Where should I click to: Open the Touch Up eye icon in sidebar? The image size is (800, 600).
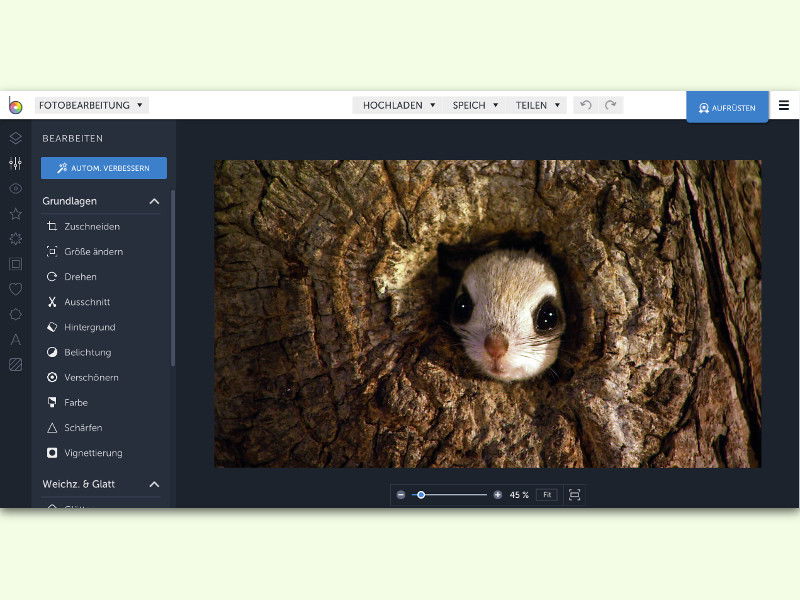pyautogui.click(x=16, y=188)
